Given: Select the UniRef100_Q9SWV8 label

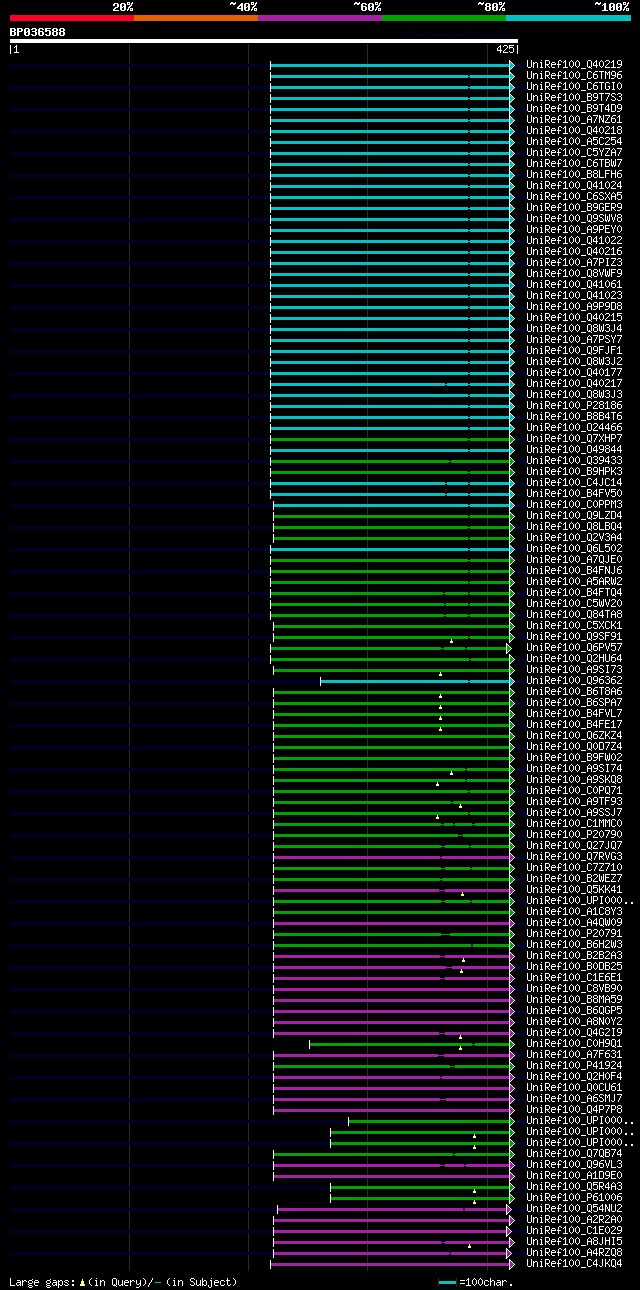Looking at the screenshot, I should coord(574,219).
